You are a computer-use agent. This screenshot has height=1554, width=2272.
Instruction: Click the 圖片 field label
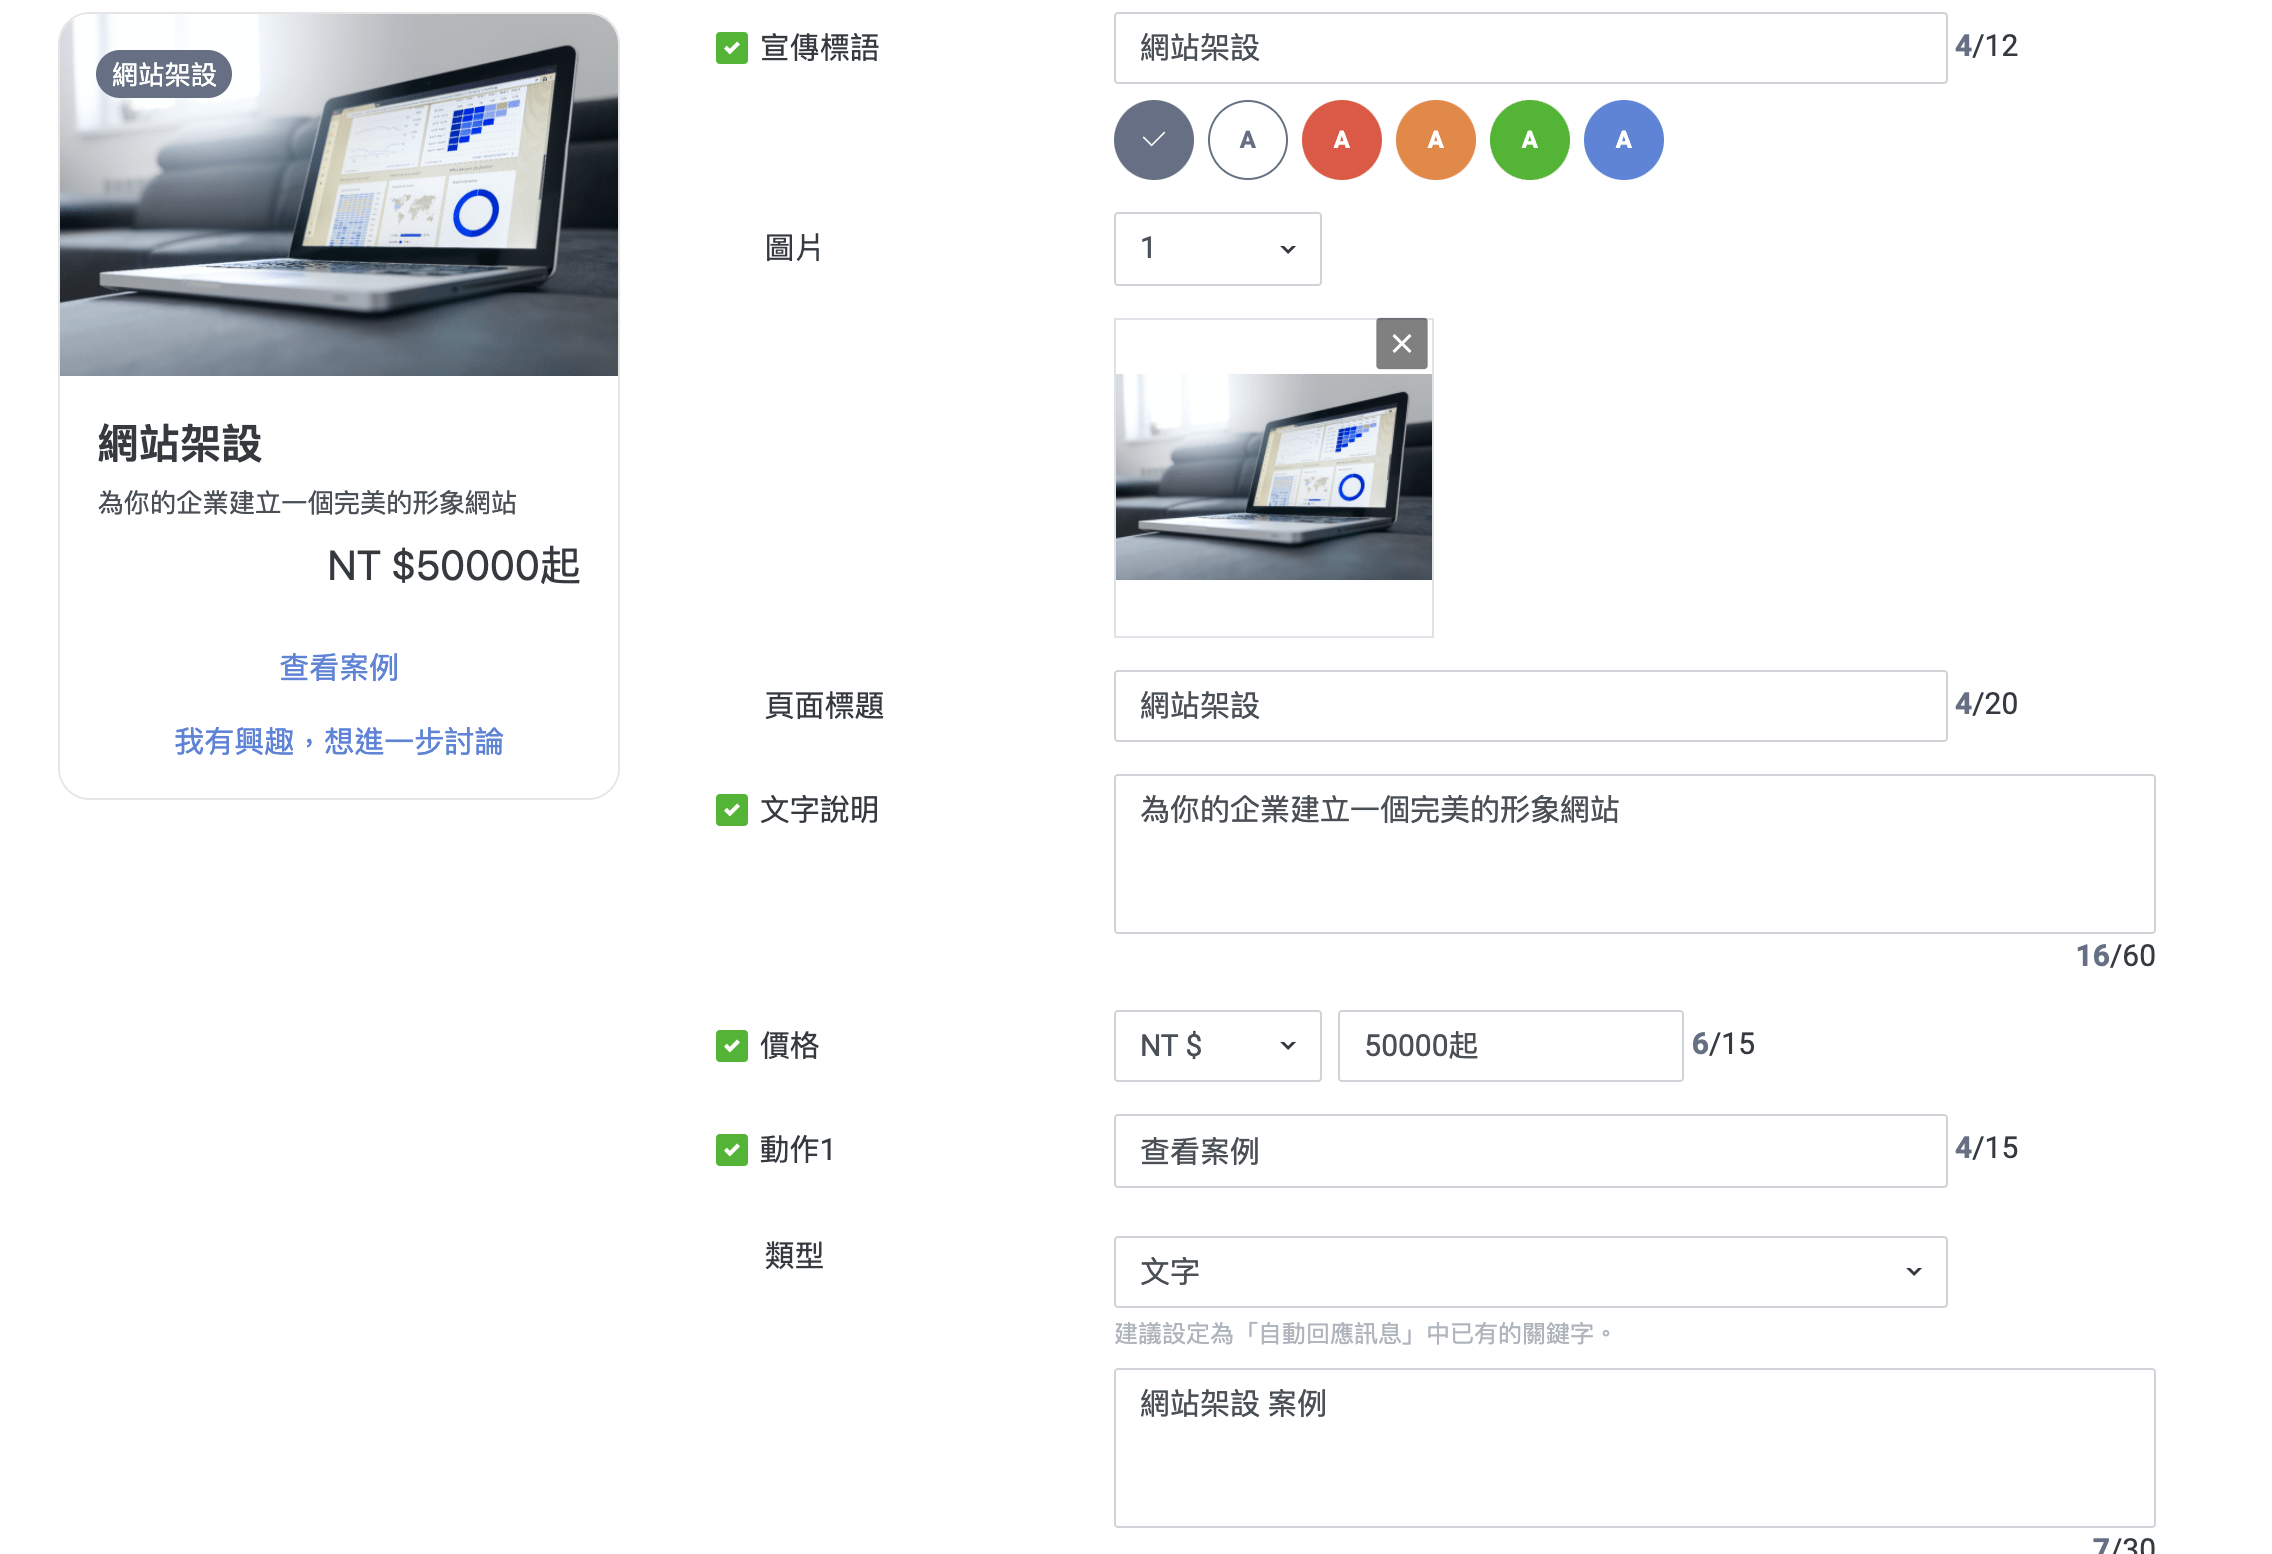794,248
